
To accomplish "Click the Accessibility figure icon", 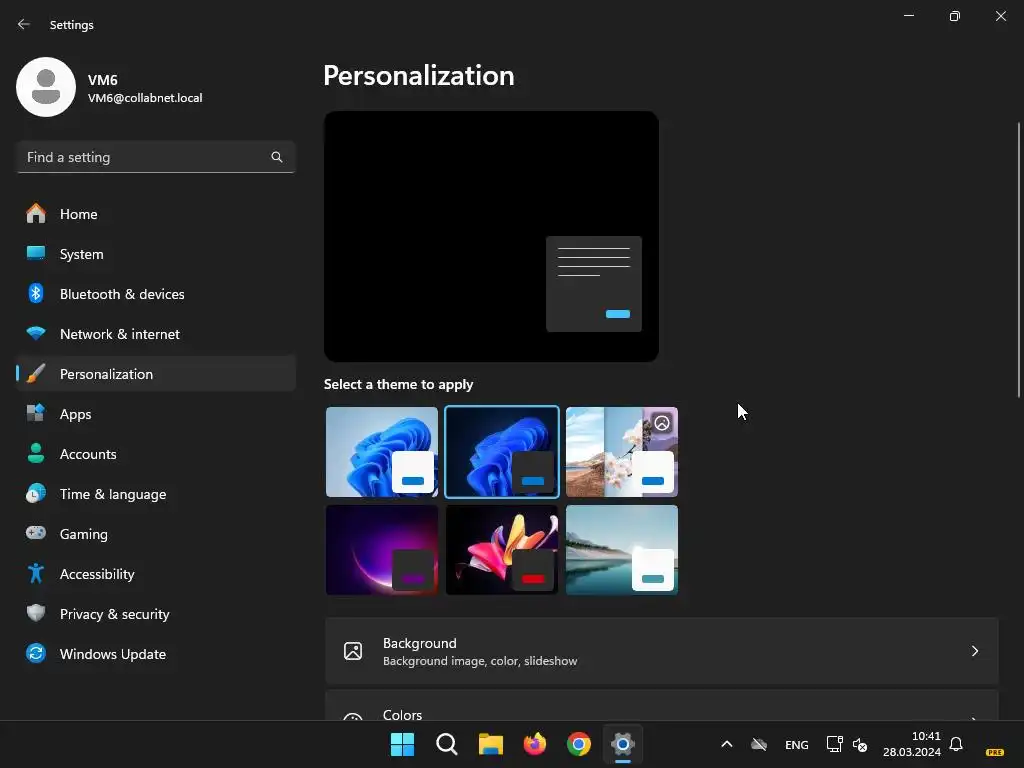I will point(36,573).
